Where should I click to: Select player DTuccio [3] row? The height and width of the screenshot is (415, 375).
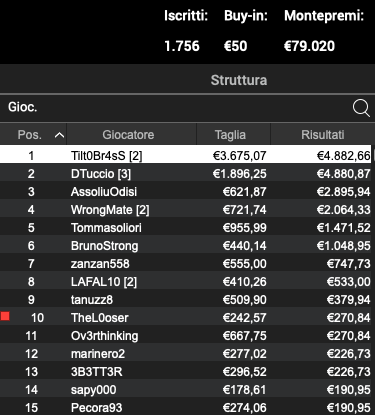[x=185, y=174]
